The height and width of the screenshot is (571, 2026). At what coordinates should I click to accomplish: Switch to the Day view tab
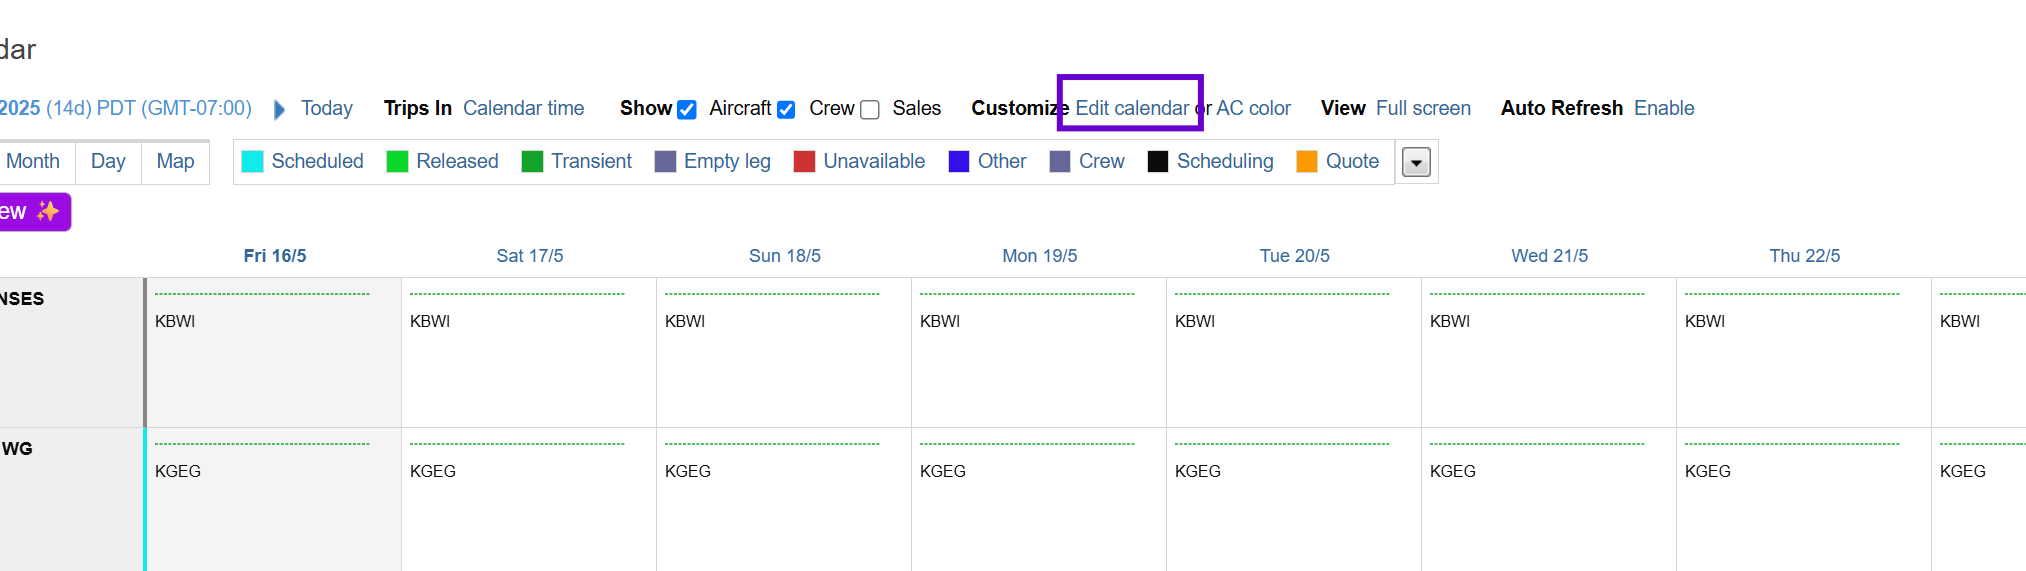coord(108,161)
